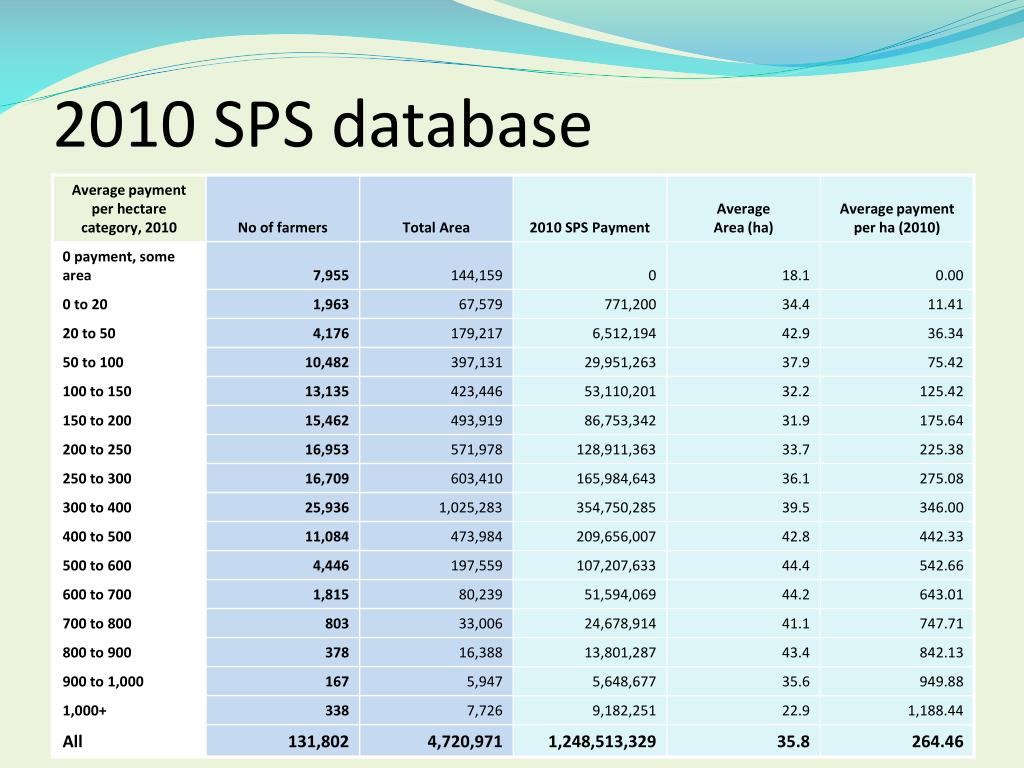Click total farmers cell '131,802'
1024x768 pixels.
[318, 742]
